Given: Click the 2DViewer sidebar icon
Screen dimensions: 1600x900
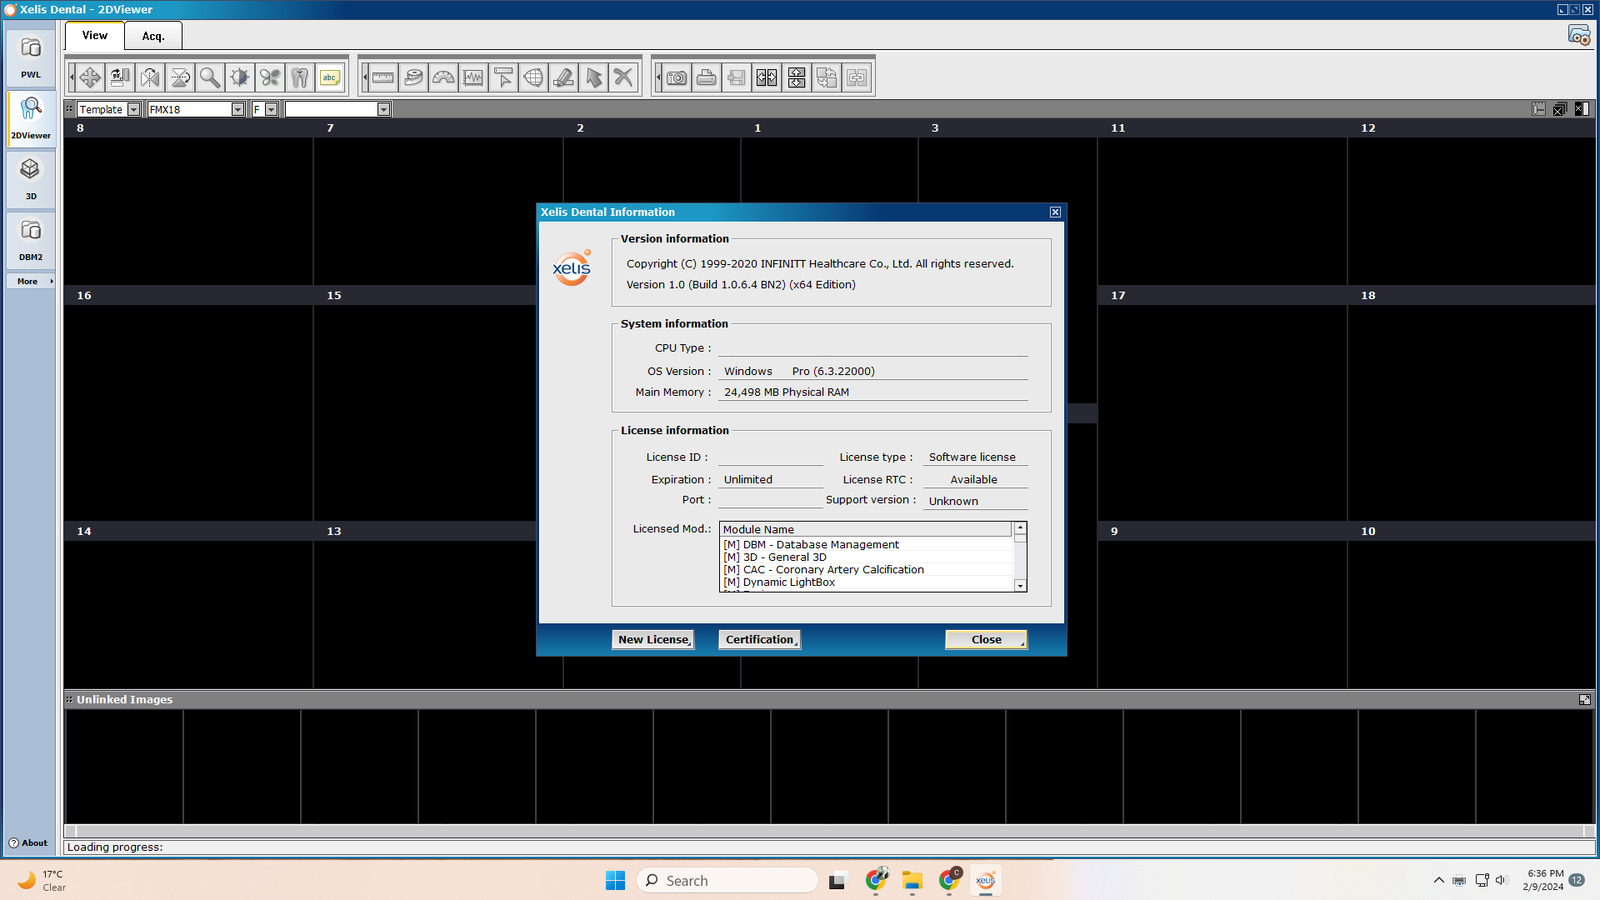Looking at the screenshot, I should coord(31,118).
